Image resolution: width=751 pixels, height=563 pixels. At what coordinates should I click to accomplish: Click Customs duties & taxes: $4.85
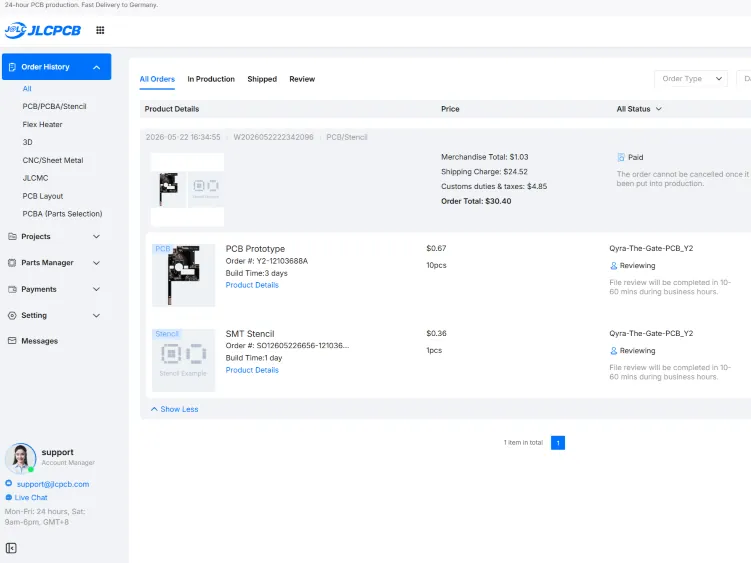tap(494, 186)
